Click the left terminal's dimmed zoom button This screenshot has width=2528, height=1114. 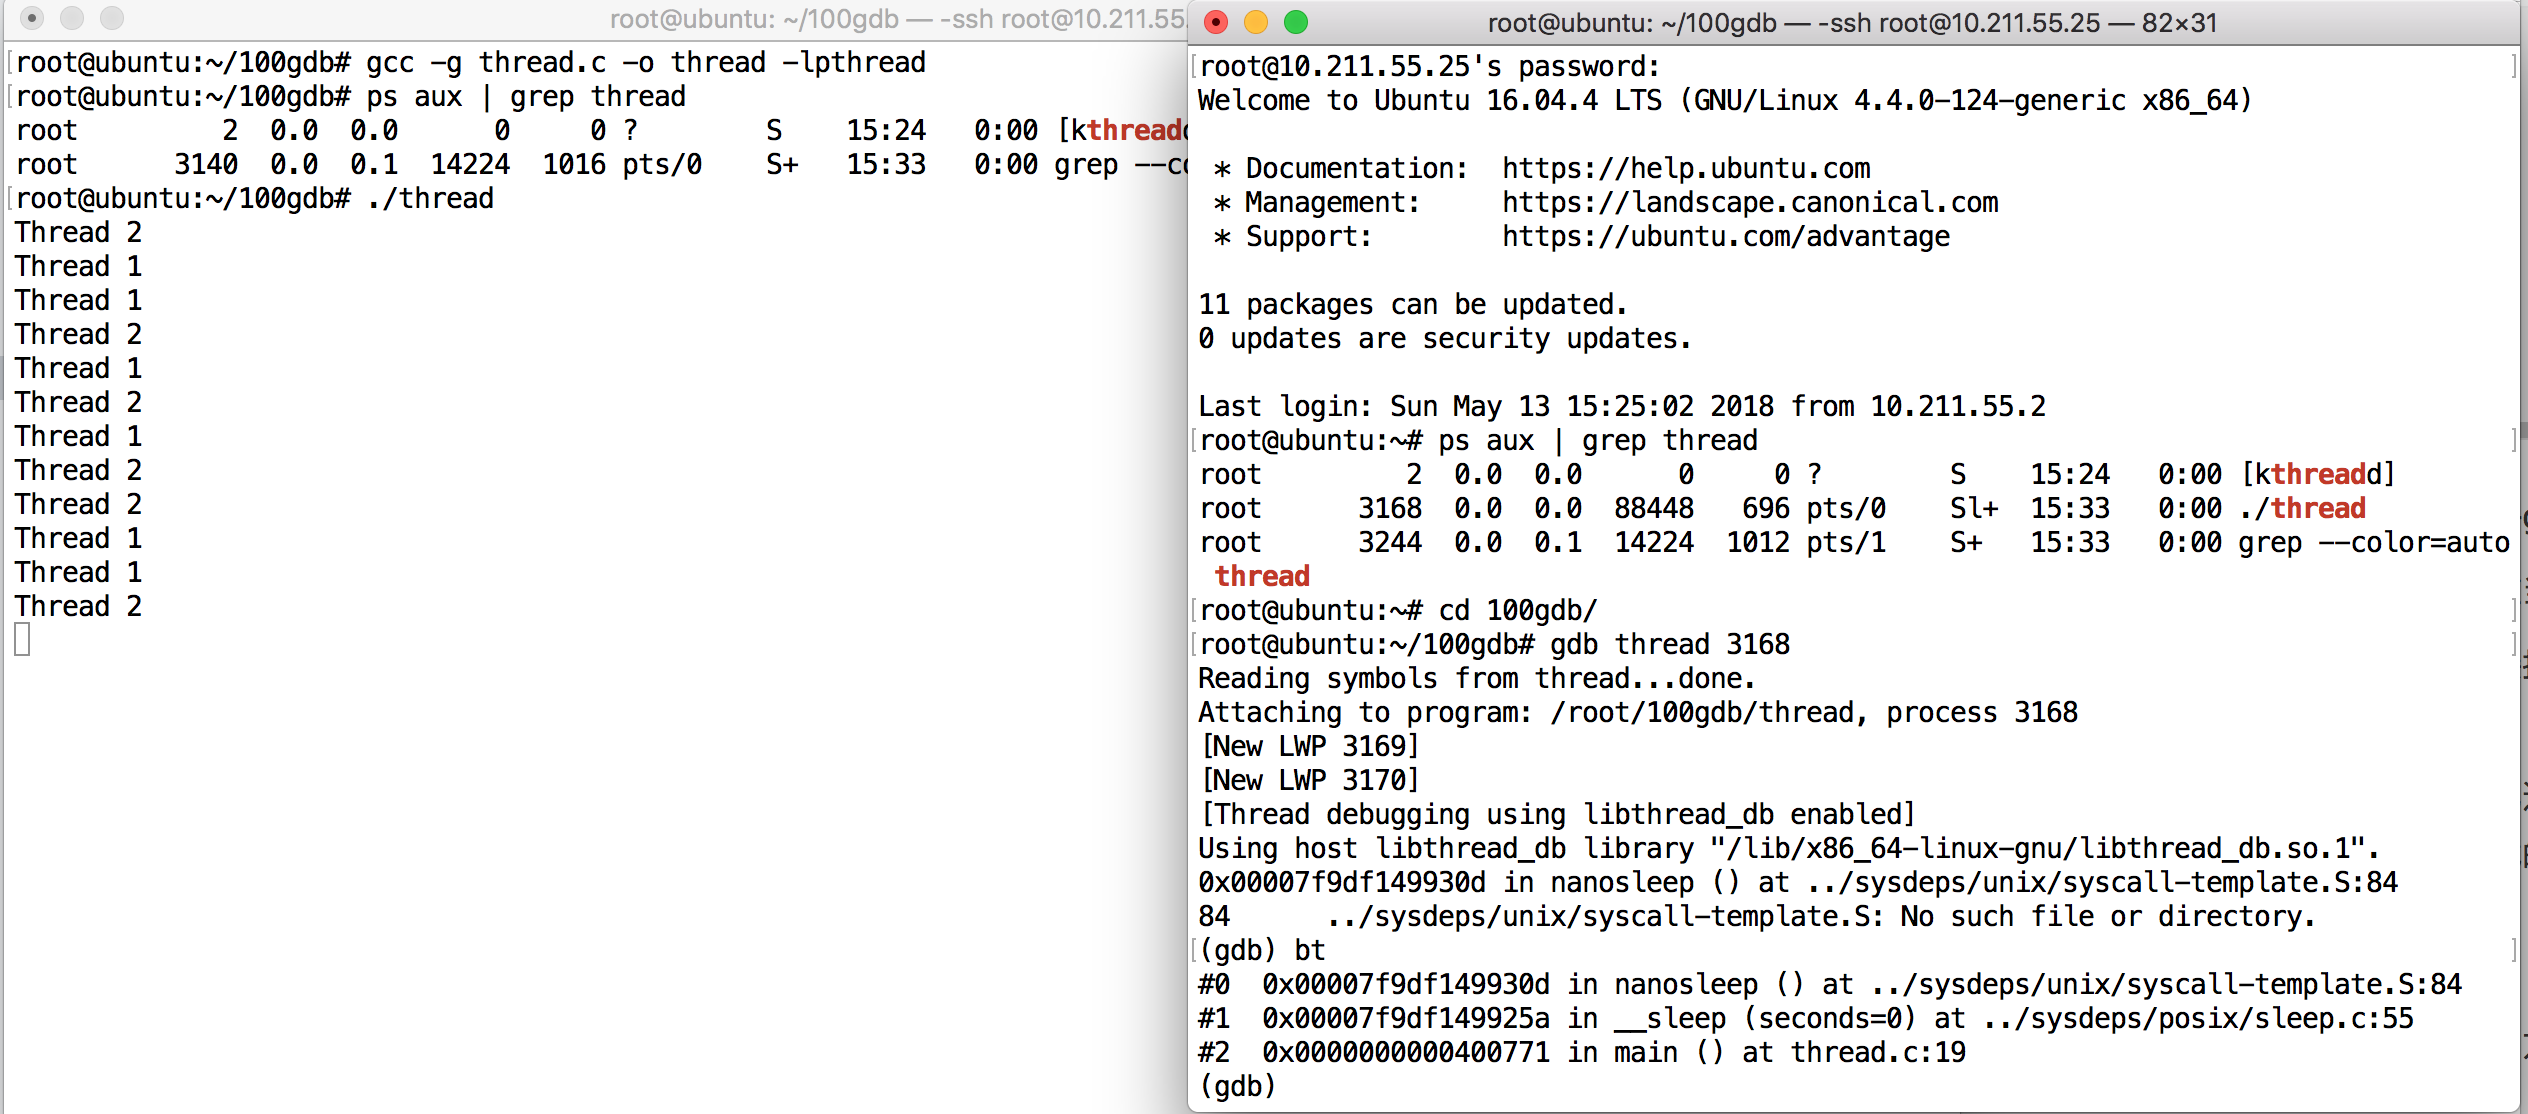coord(112,18)
